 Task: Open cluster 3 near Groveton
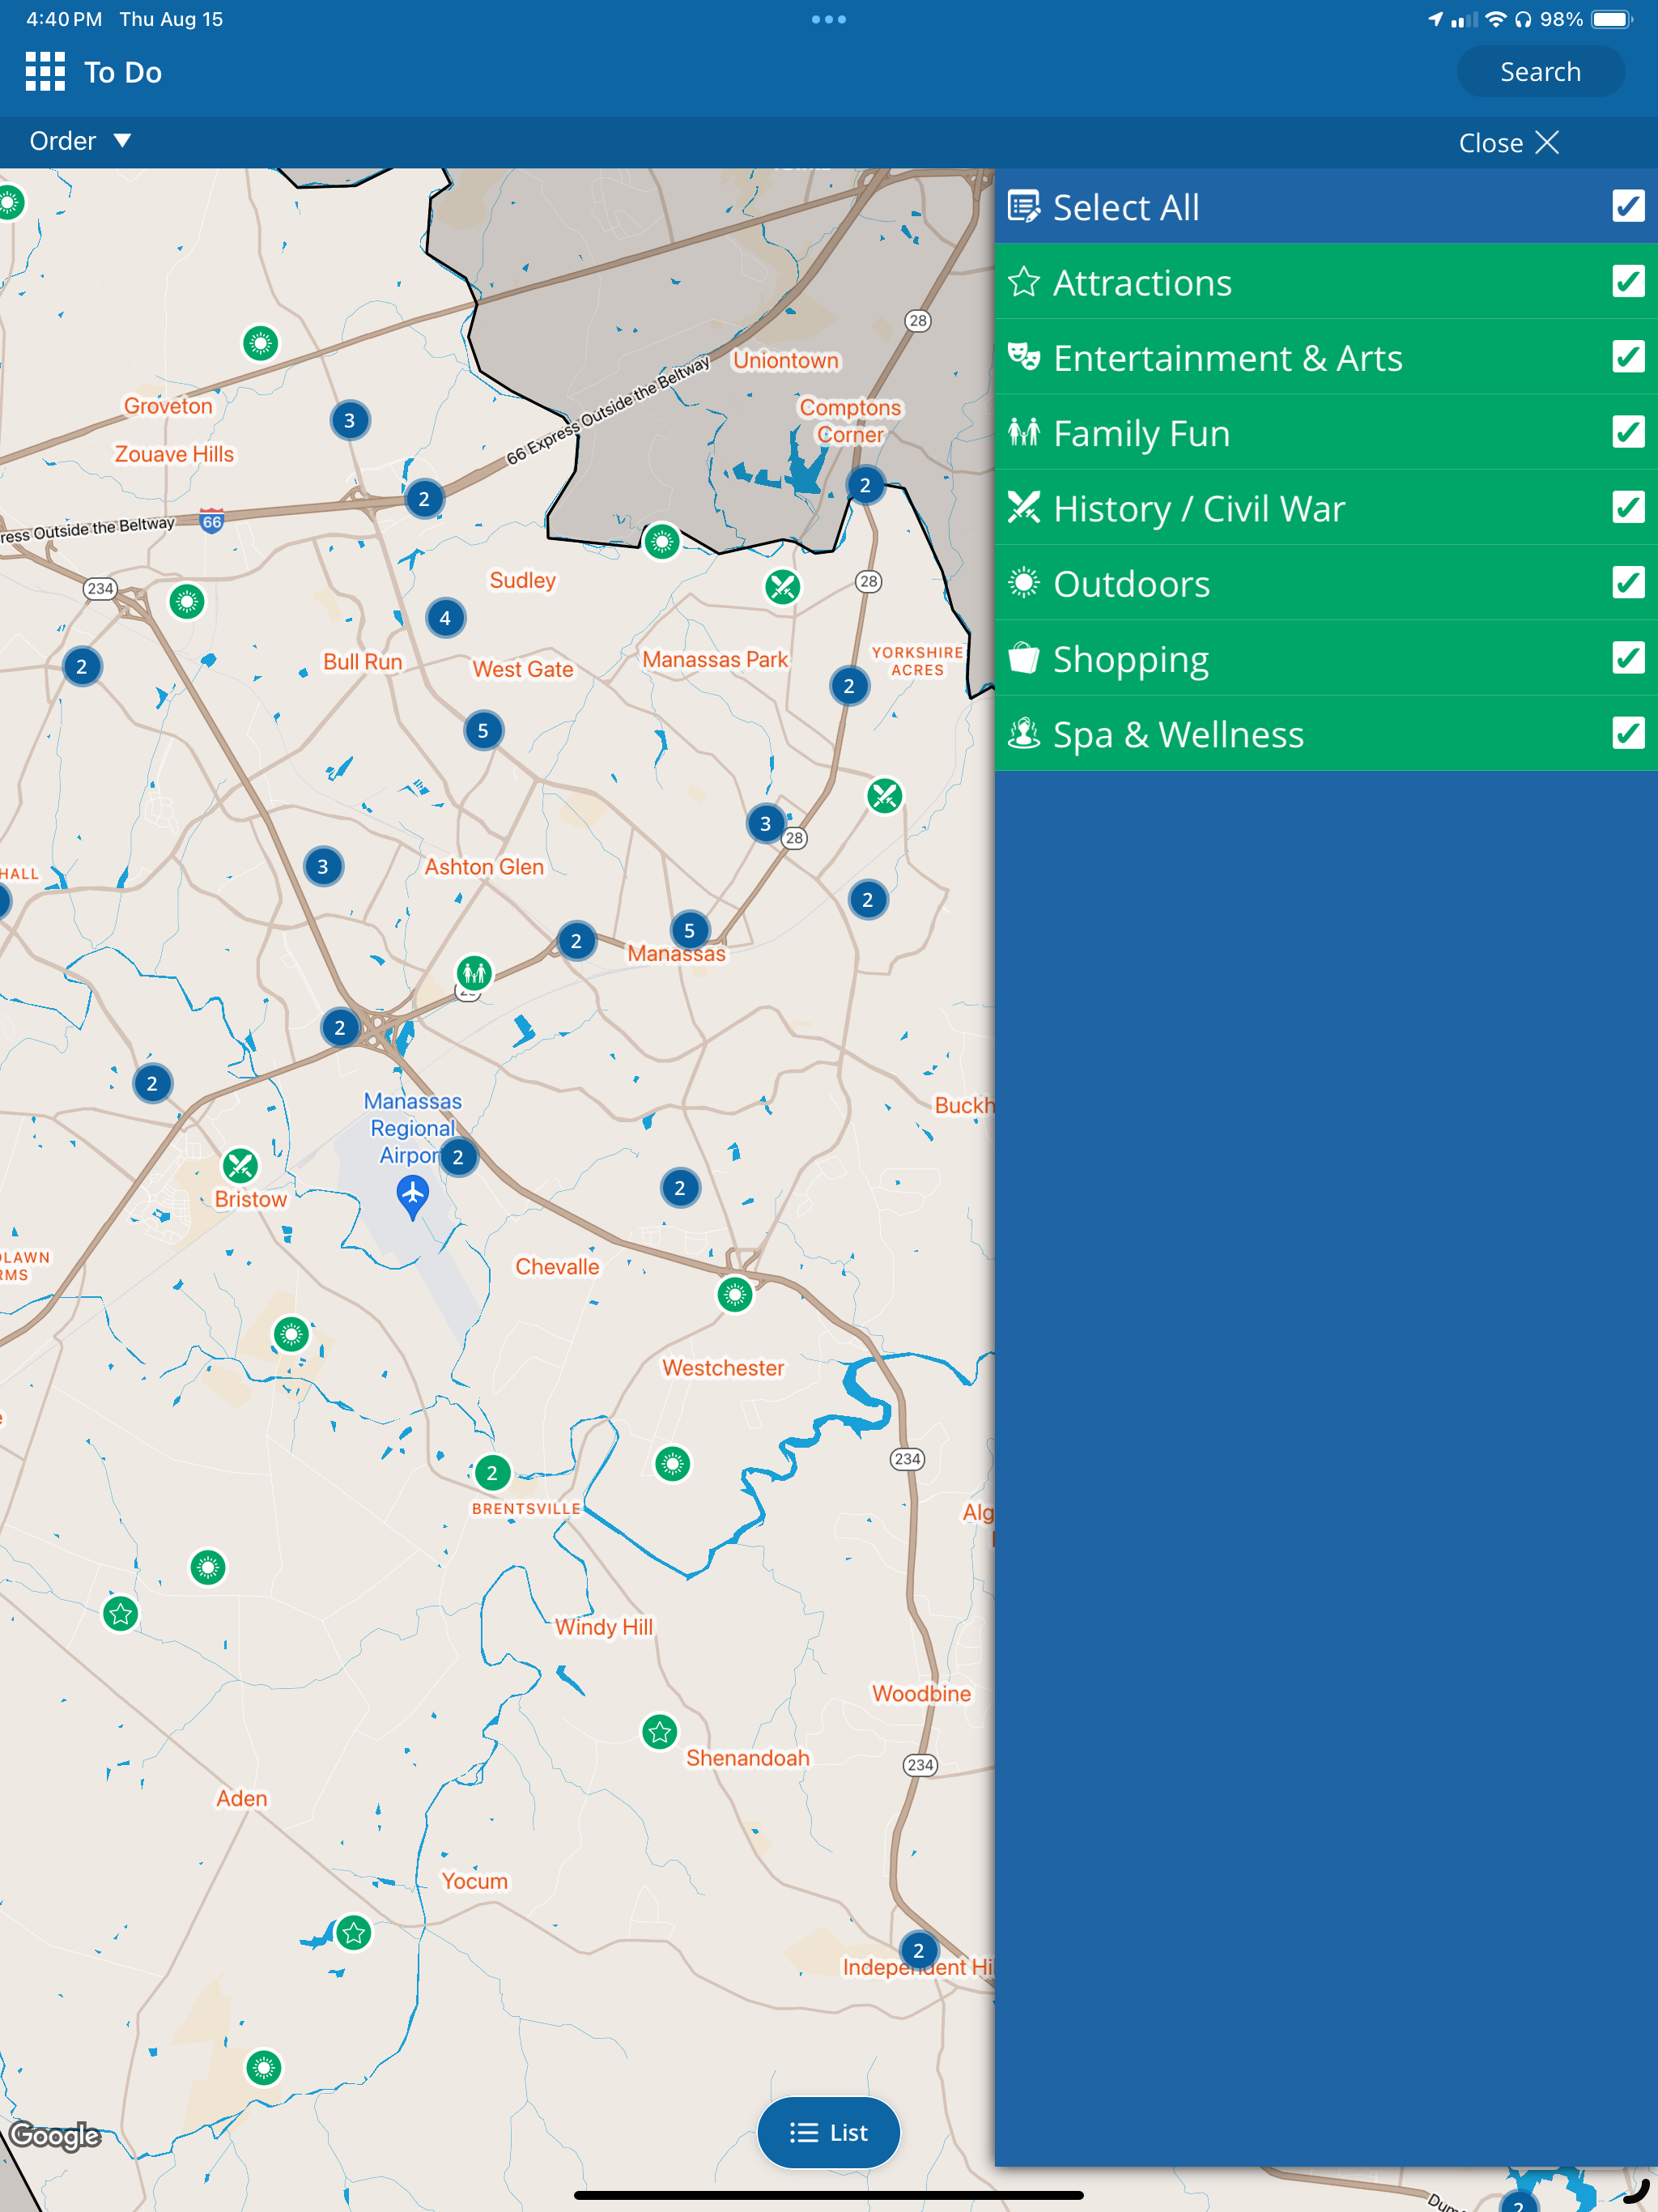pyautogui.click(x=349, y=420)
